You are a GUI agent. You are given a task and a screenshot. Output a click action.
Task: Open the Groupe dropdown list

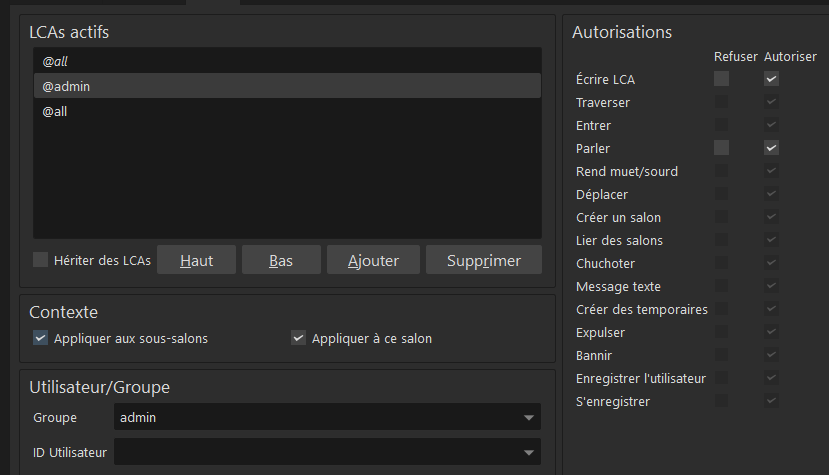(x=527, y=418)
